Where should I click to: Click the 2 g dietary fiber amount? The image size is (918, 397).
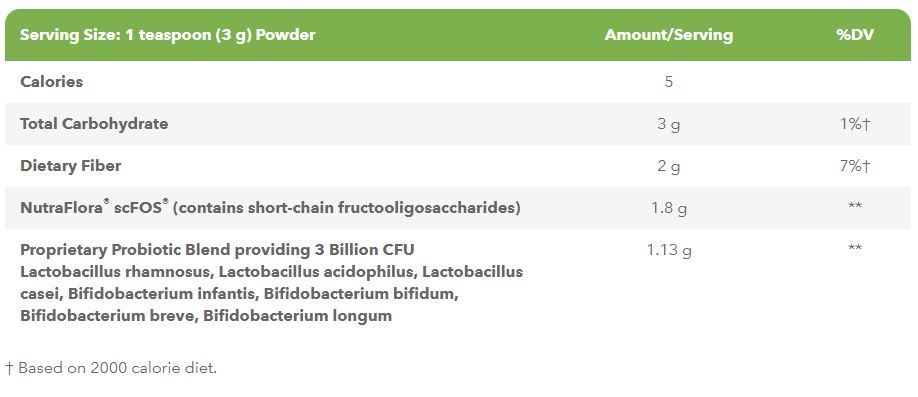pos(669,166)
